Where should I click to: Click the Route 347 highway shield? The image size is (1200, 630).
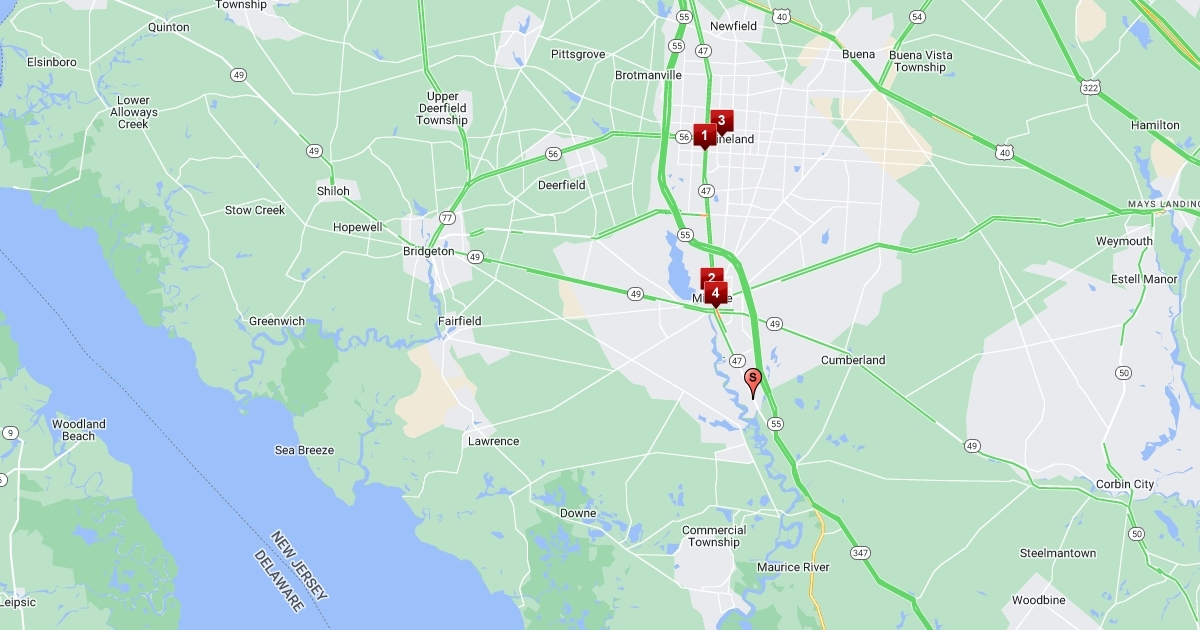[x=860, y=552]
